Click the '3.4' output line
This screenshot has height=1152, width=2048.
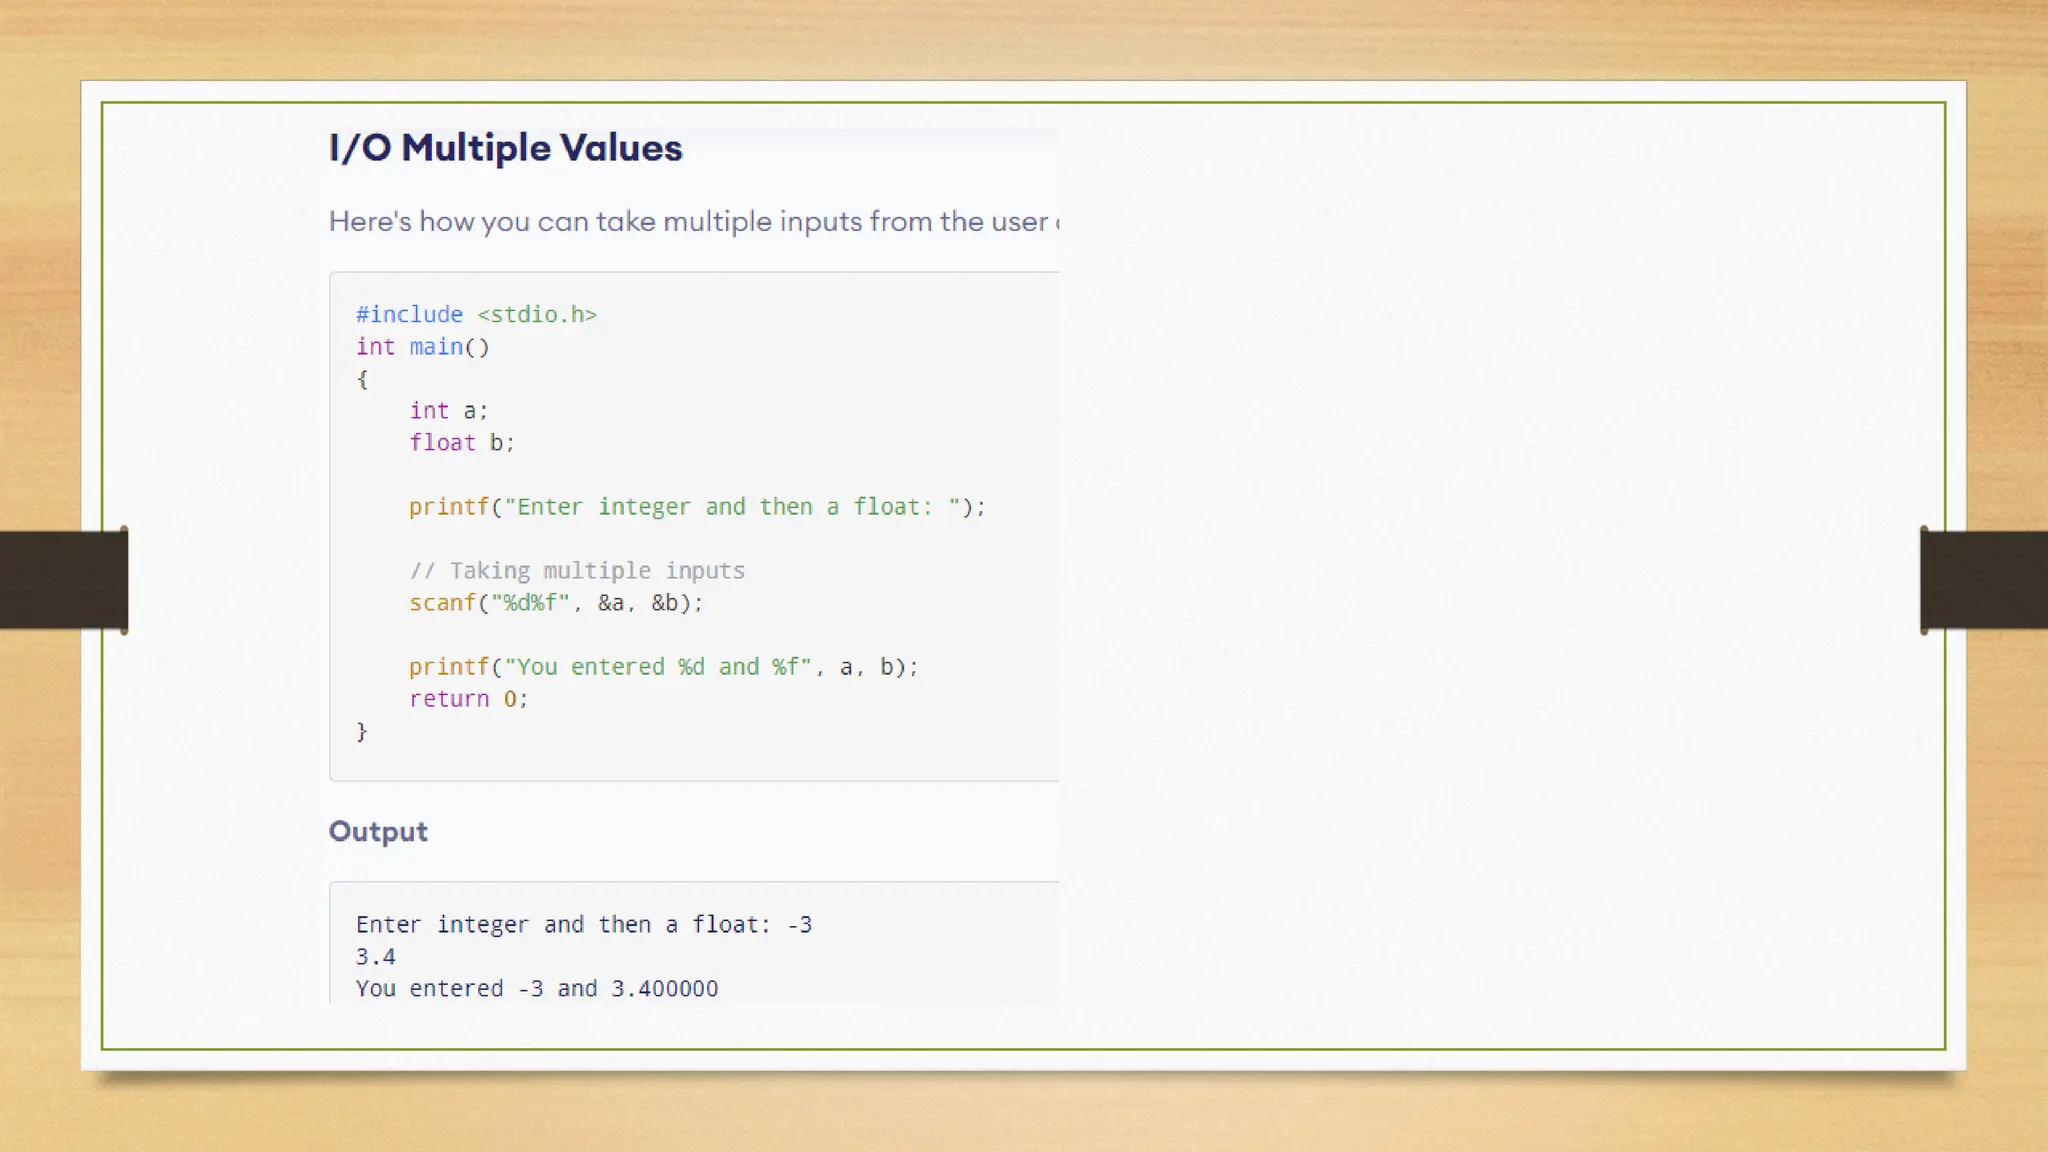coord(376,957)
